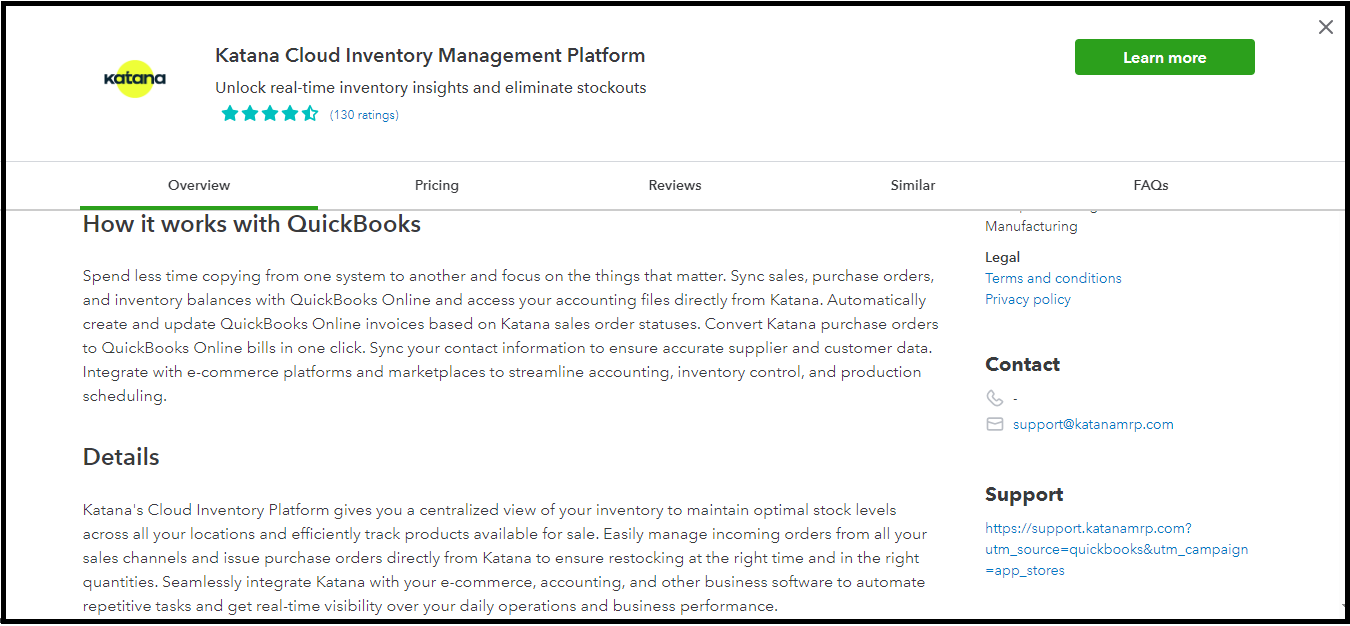This screenshot has height=626, width=1350.
Task: Click the How it works with QuickBooks heading
Action: (252, 224)
